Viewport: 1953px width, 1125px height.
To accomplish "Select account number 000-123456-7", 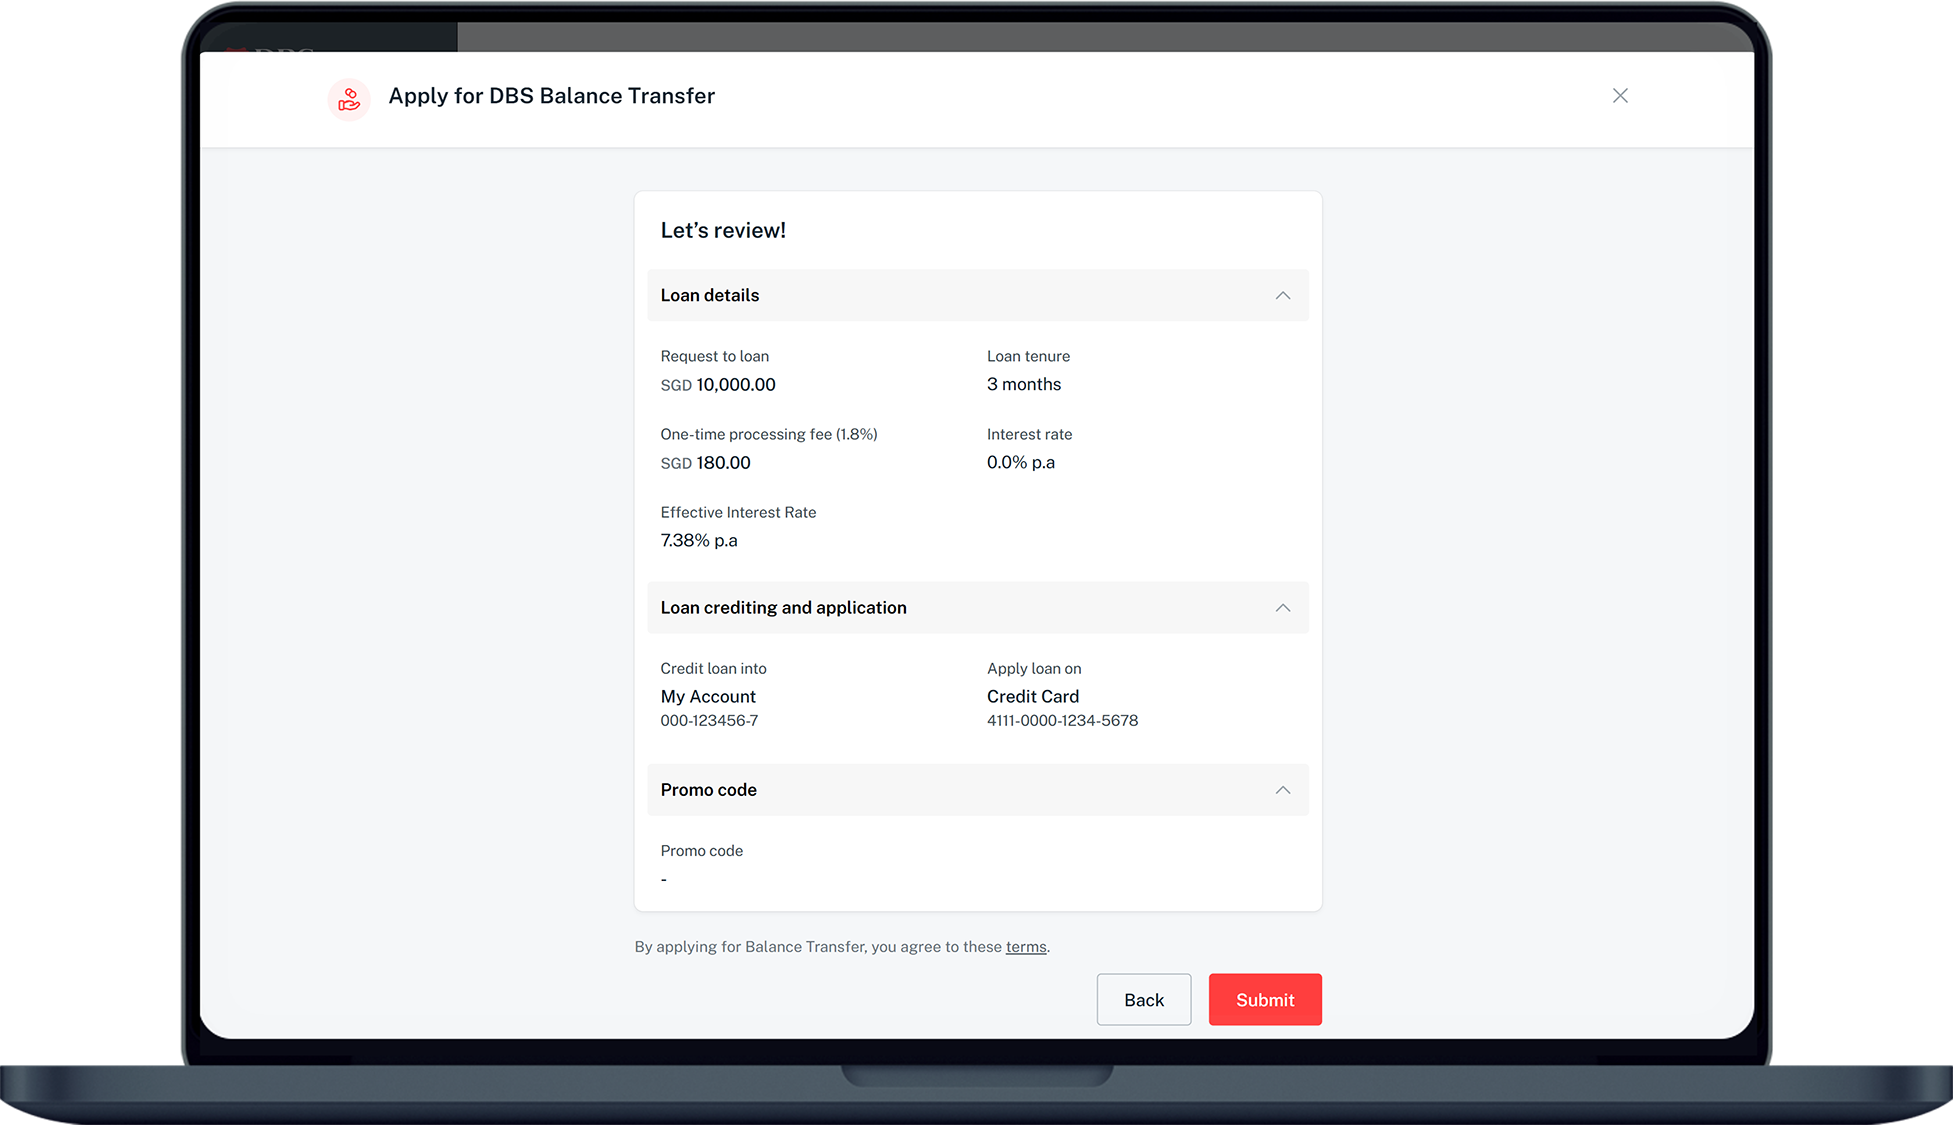I will (x=709, y=721).
